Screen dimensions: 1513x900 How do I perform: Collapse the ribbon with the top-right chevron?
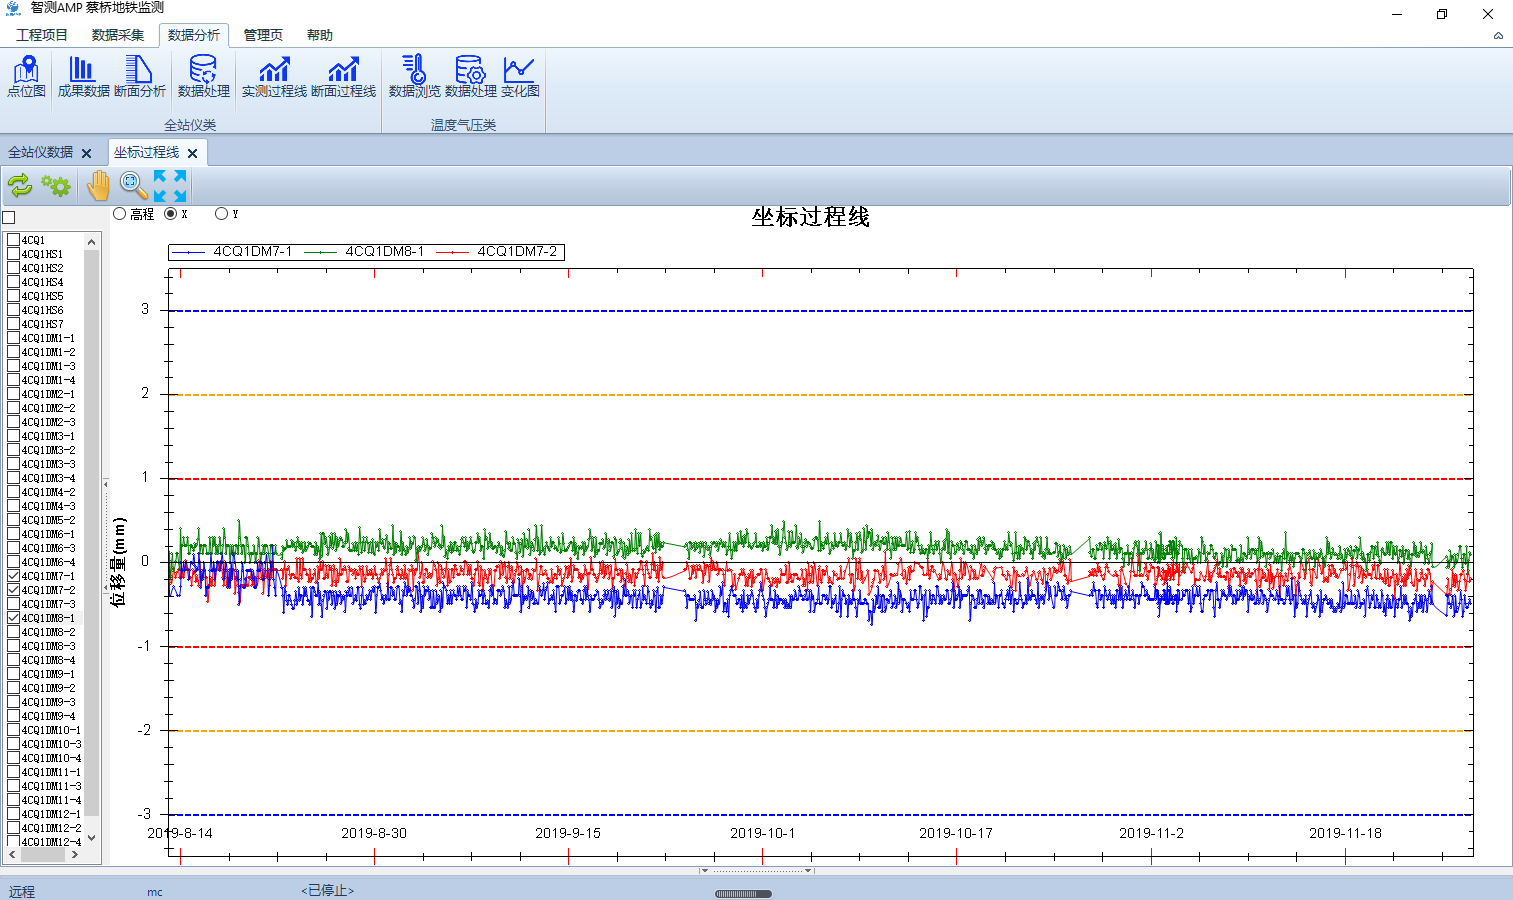point(1498,36)
